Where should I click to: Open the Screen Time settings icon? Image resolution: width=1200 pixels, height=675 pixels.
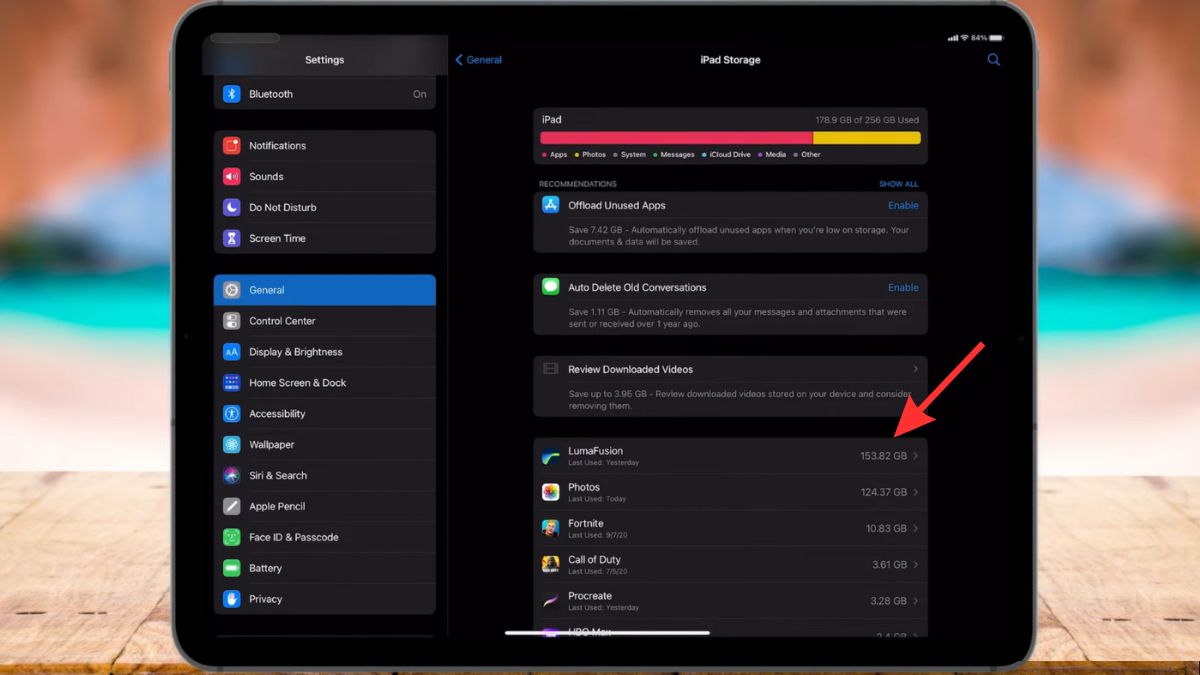[231, 238]
